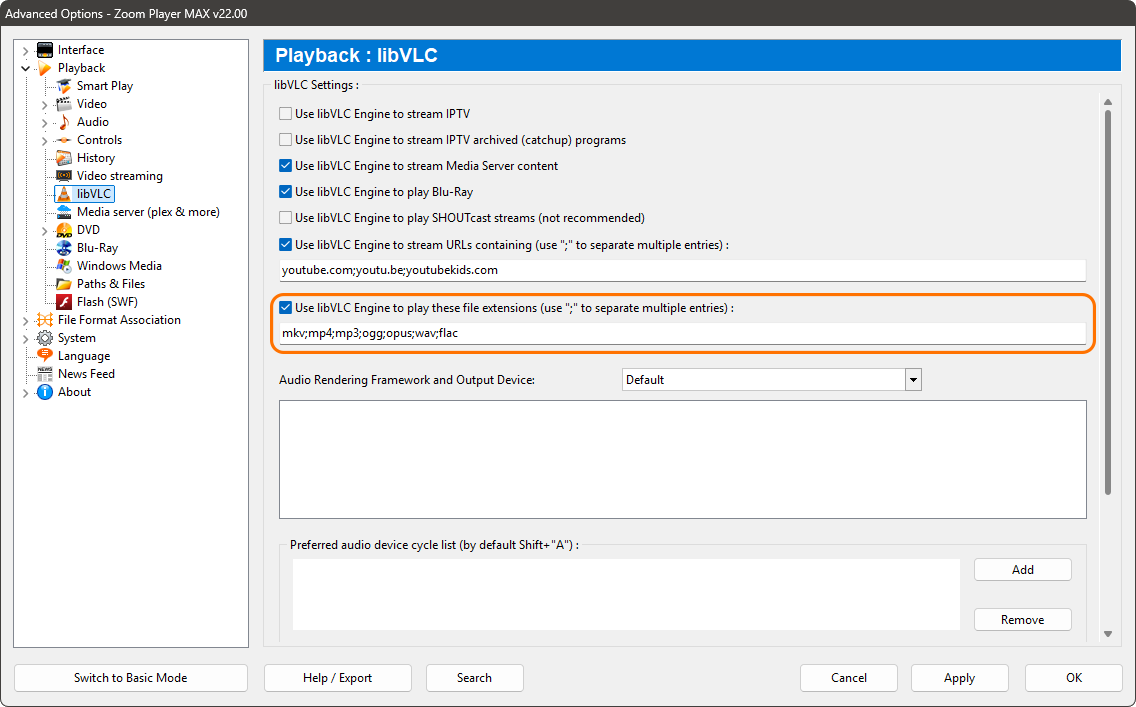1136x707 pixels.
Task: Switch to Basic Mode
Action: click(130, 678)
